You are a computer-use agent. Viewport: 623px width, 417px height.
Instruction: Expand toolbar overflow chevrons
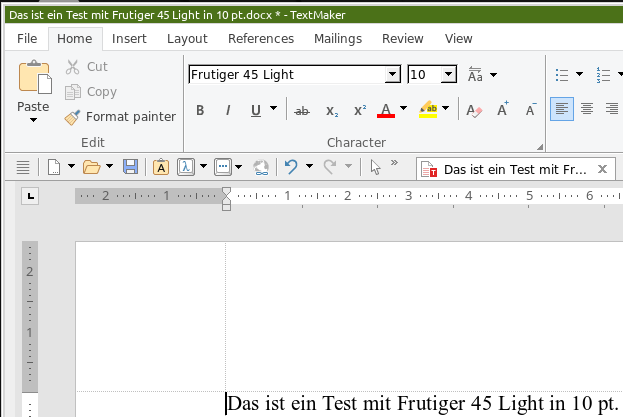(394, 162)
